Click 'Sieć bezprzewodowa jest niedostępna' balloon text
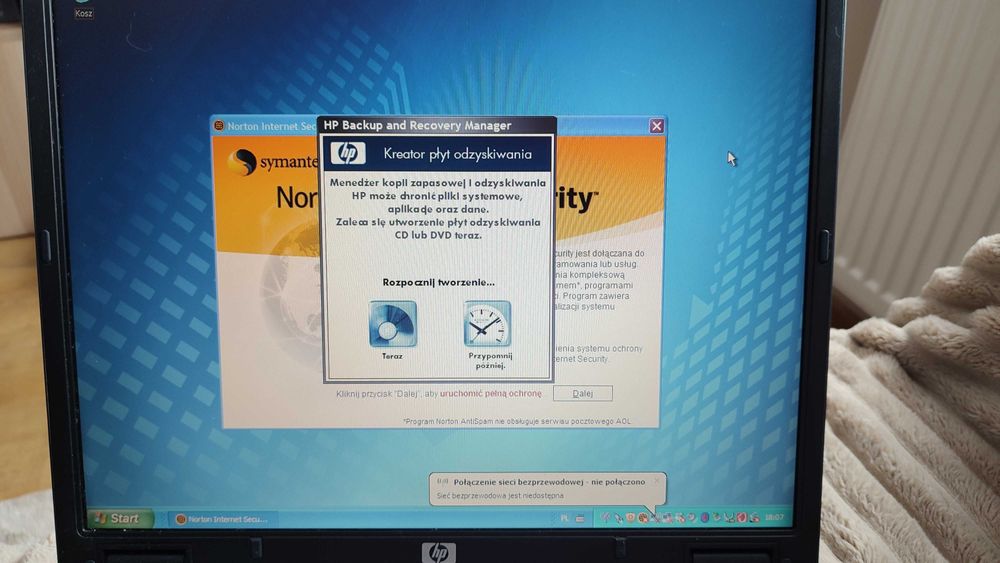Screen dimensions: 1000x563 (500, 495)
